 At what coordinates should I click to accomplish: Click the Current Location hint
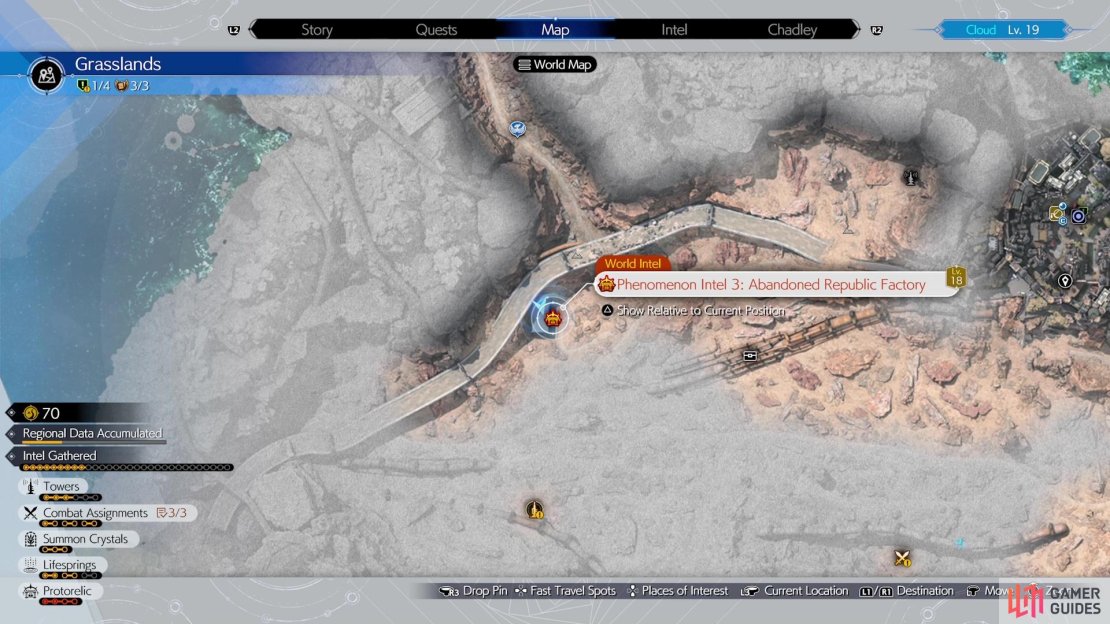pyautogui.click(x=794, y=591)
